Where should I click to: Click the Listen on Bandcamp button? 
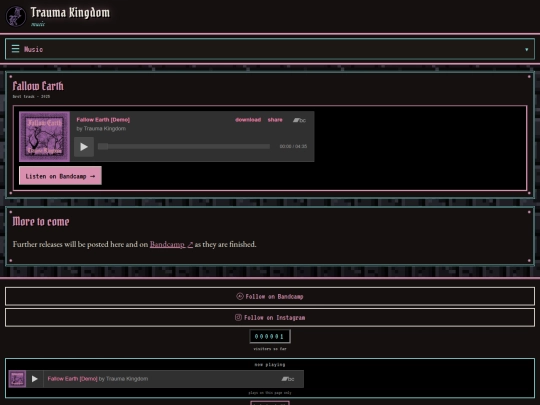(x=60, y=176)
